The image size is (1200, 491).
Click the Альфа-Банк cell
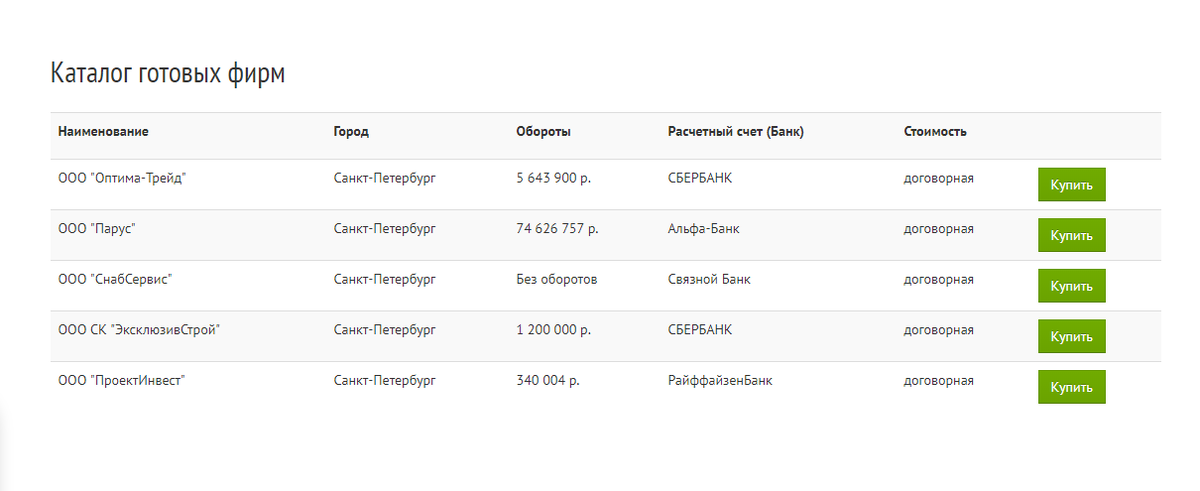point(704,229)
